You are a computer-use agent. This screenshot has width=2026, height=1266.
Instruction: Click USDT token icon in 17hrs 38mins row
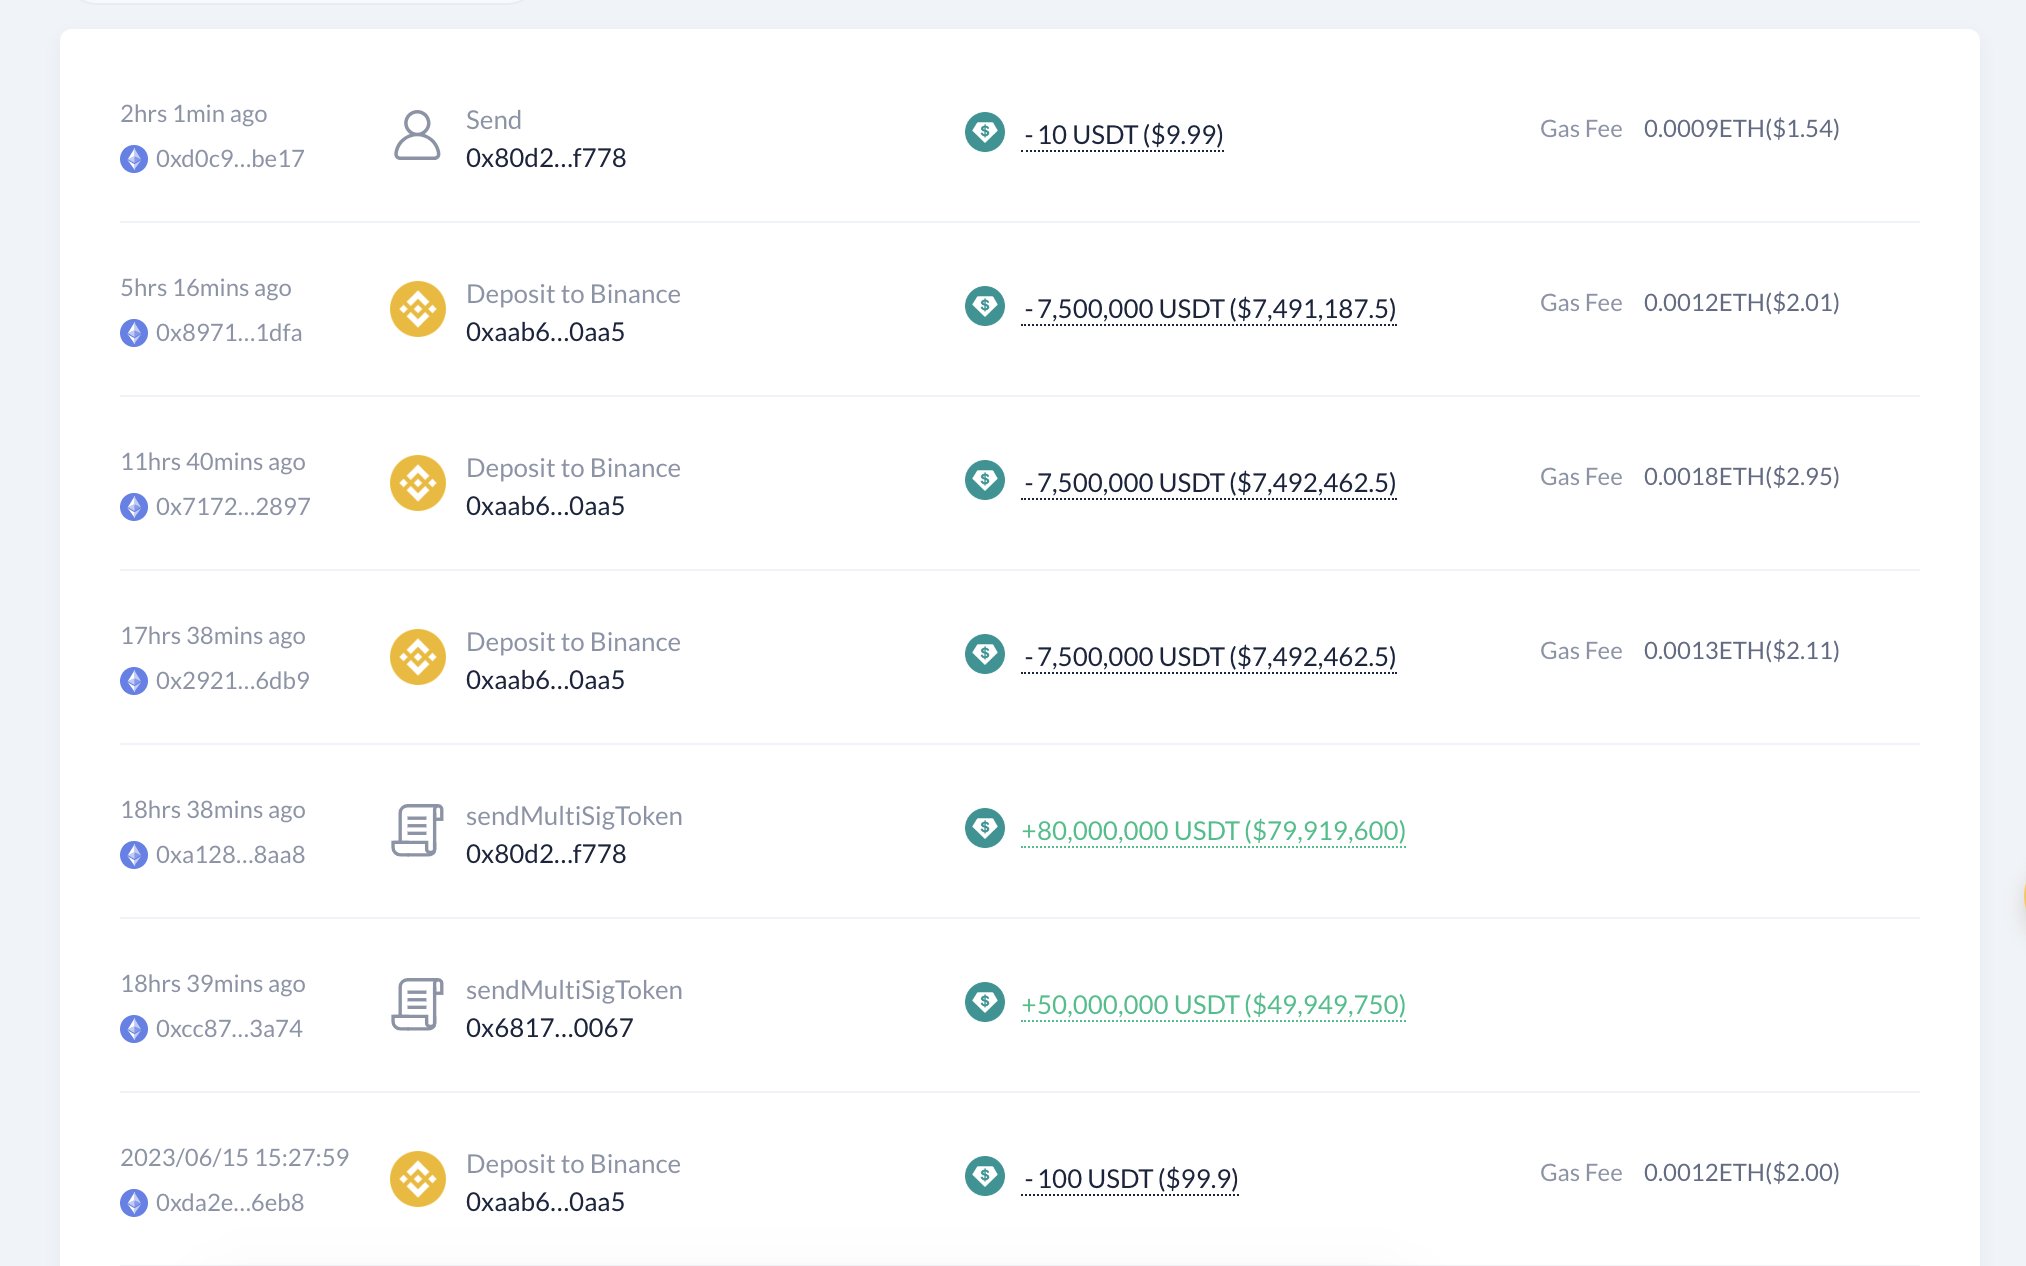[985, 654]
